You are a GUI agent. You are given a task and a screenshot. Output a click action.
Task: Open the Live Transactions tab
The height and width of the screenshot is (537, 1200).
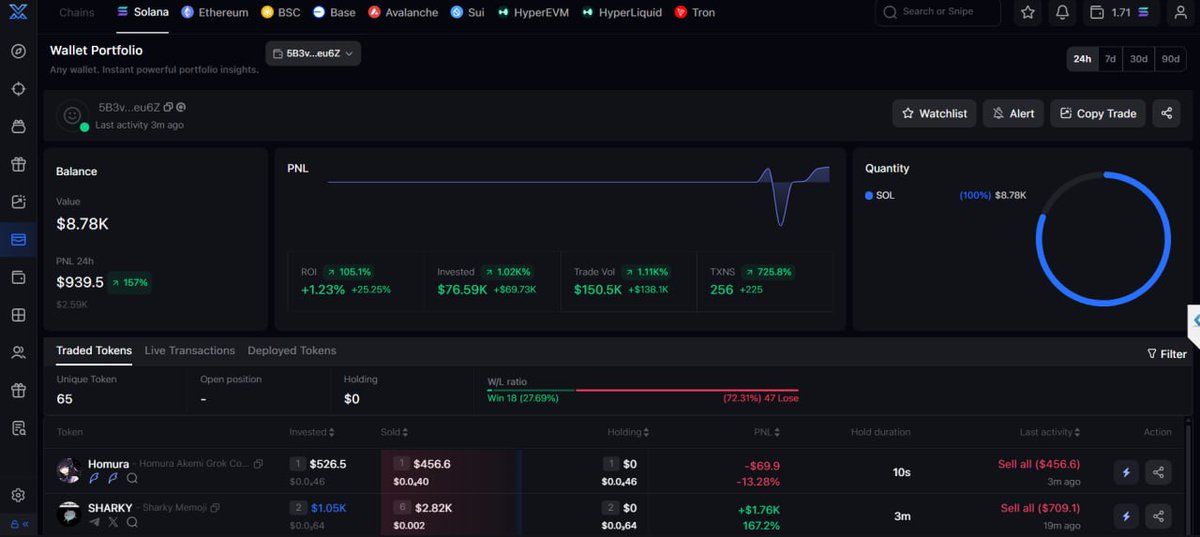[x=190, y=351]
